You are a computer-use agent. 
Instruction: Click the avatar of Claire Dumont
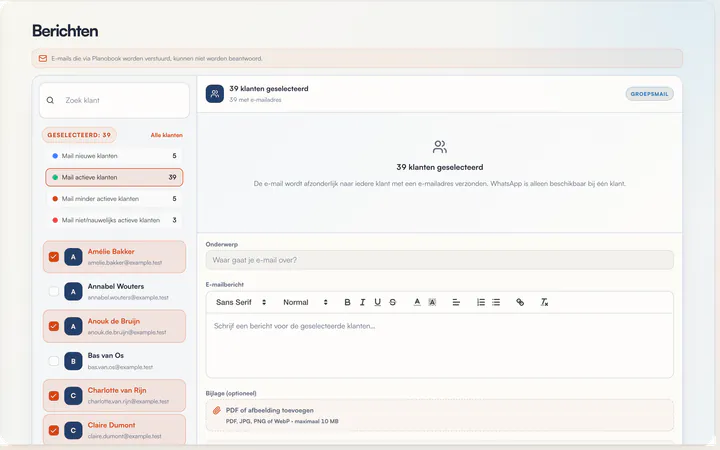(73, 430)
